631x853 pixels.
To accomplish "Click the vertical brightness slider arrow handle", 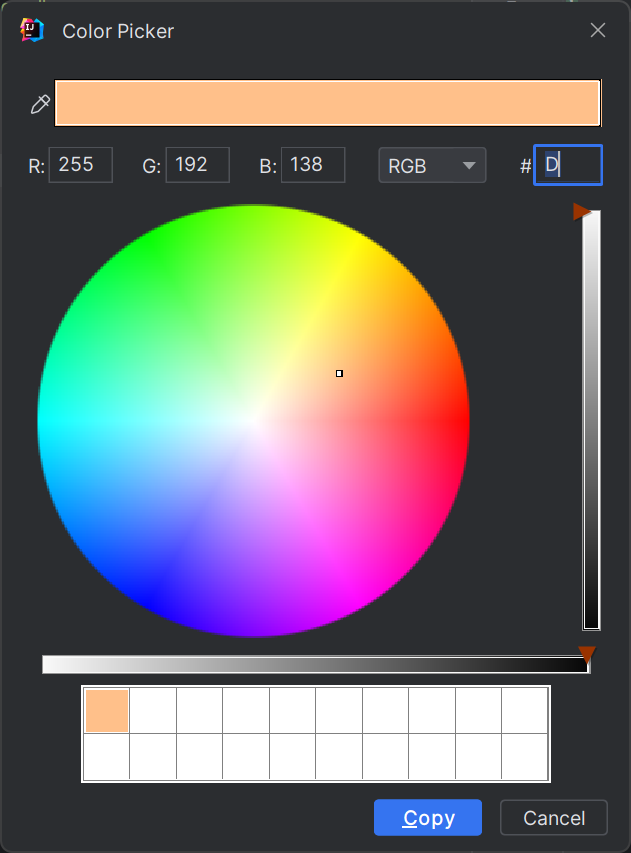I will pos(581,212).
